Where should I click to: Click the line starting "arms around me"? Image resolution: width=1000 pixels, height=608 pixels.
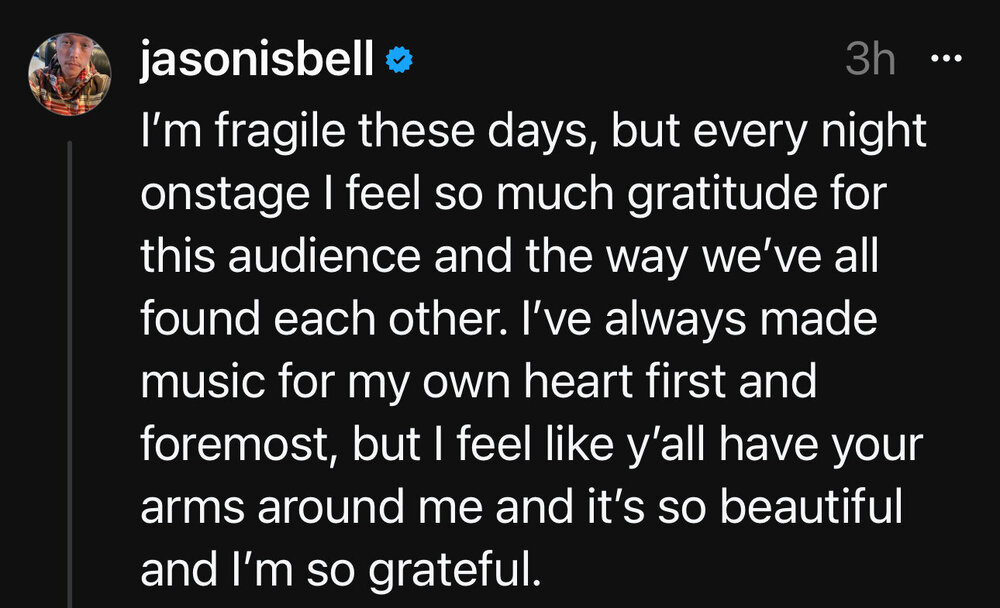coord(522,507)
